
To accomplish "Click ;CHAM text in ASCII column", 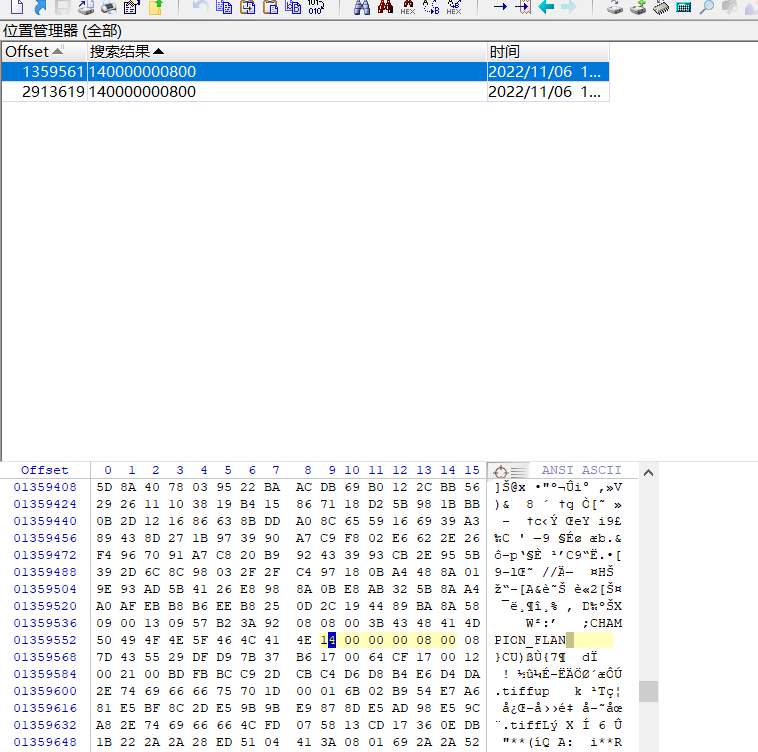I will tap(602, 623).
